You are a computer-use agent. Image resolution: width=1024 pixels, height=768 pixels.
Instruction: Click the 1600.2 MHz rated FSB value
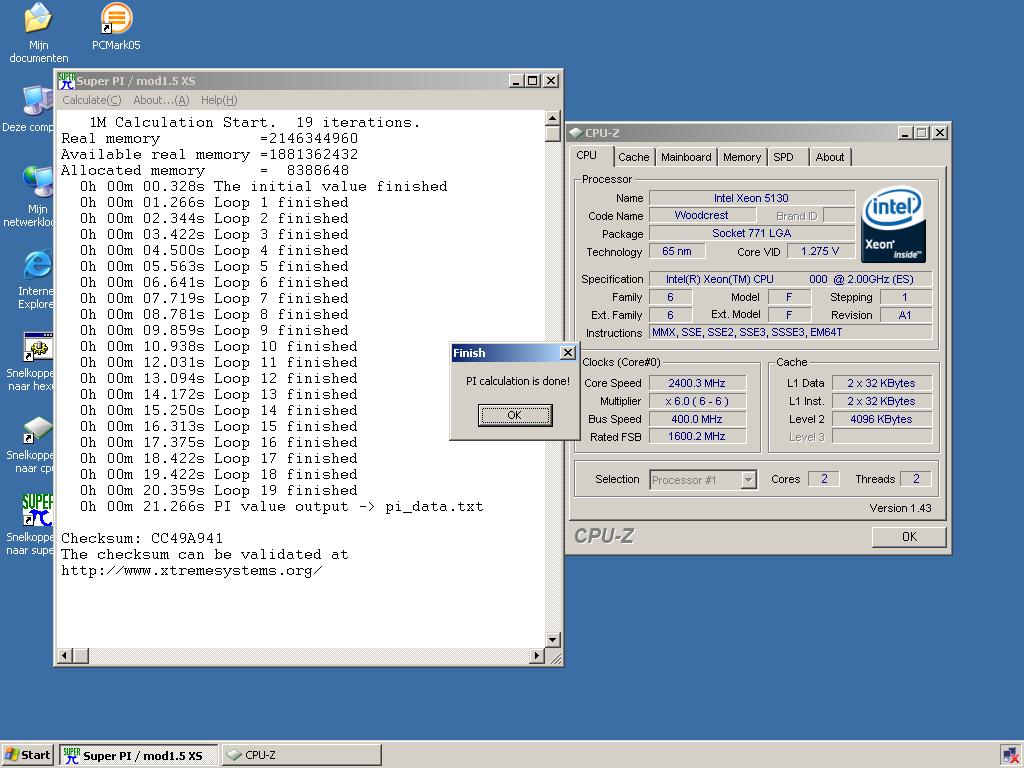(x=697, y=436)
